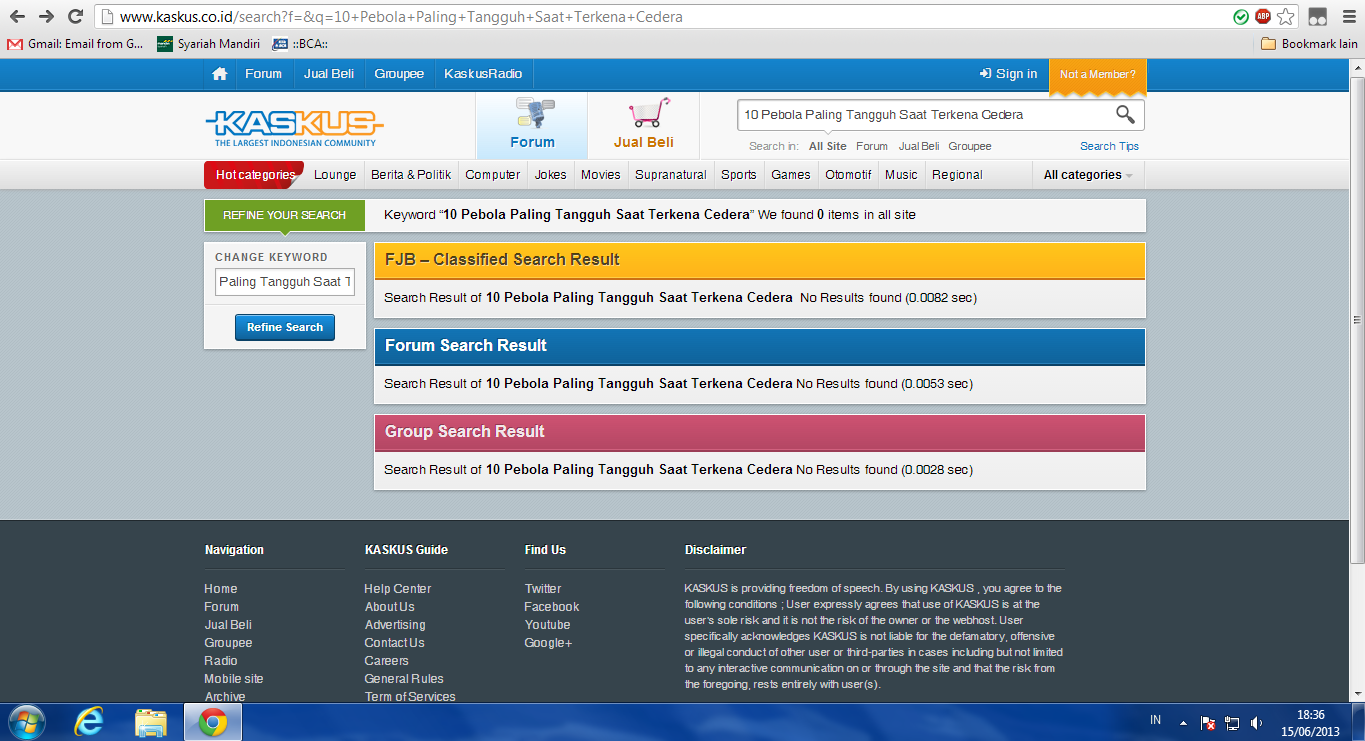Viewport: 1365px width, 741px height.
Task: Open Sports category
Action: pos(739,175)
